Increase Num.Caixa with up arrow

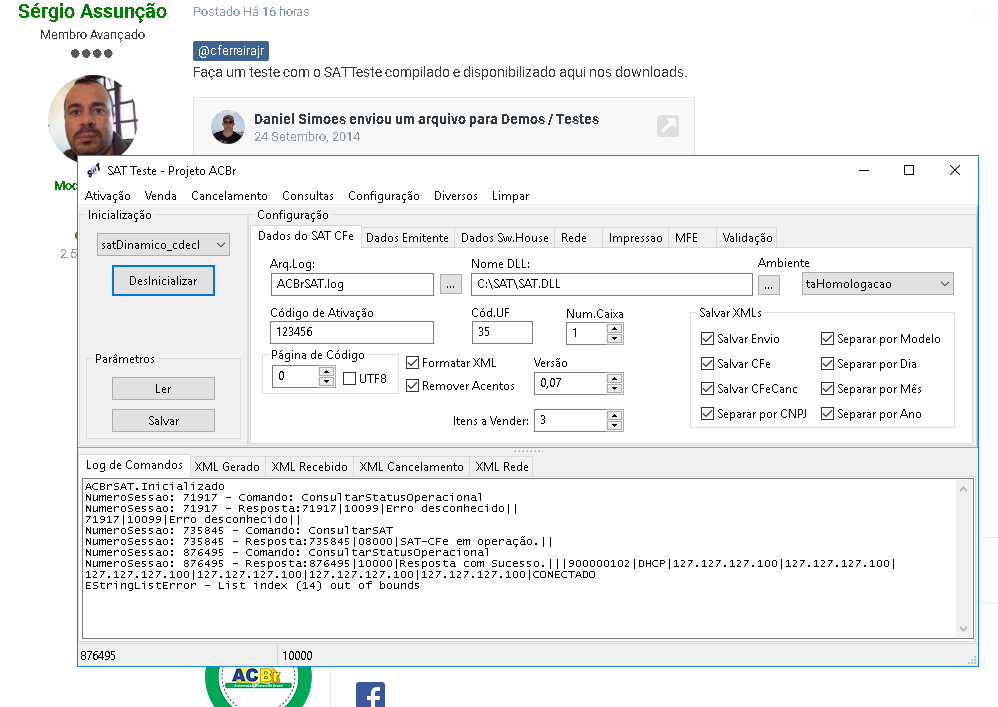pos(614,328)
